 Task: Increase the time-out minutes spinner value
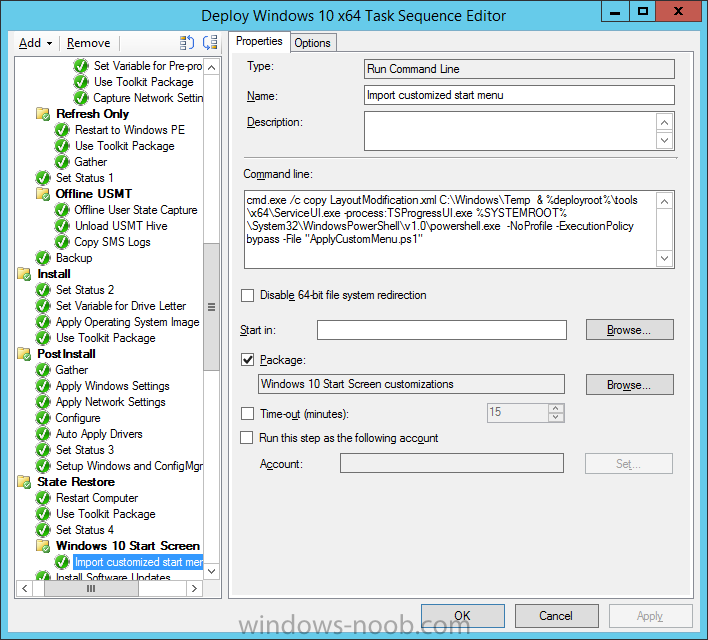556,408
